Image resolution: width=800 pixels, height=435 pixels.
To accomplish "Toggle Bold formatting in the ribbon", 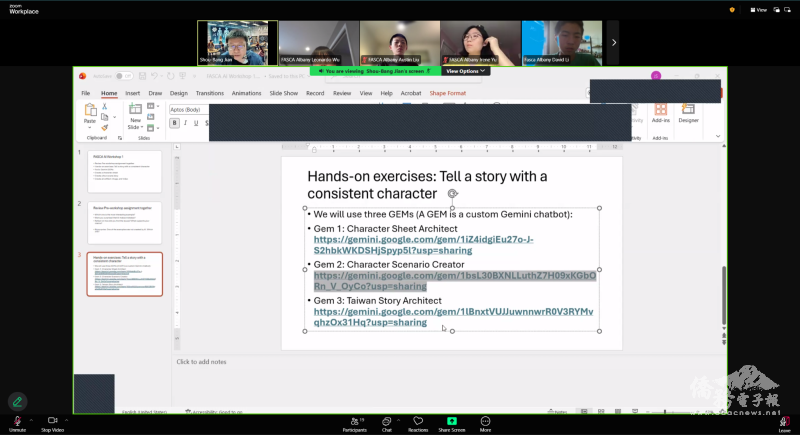I will pos(174,123).
